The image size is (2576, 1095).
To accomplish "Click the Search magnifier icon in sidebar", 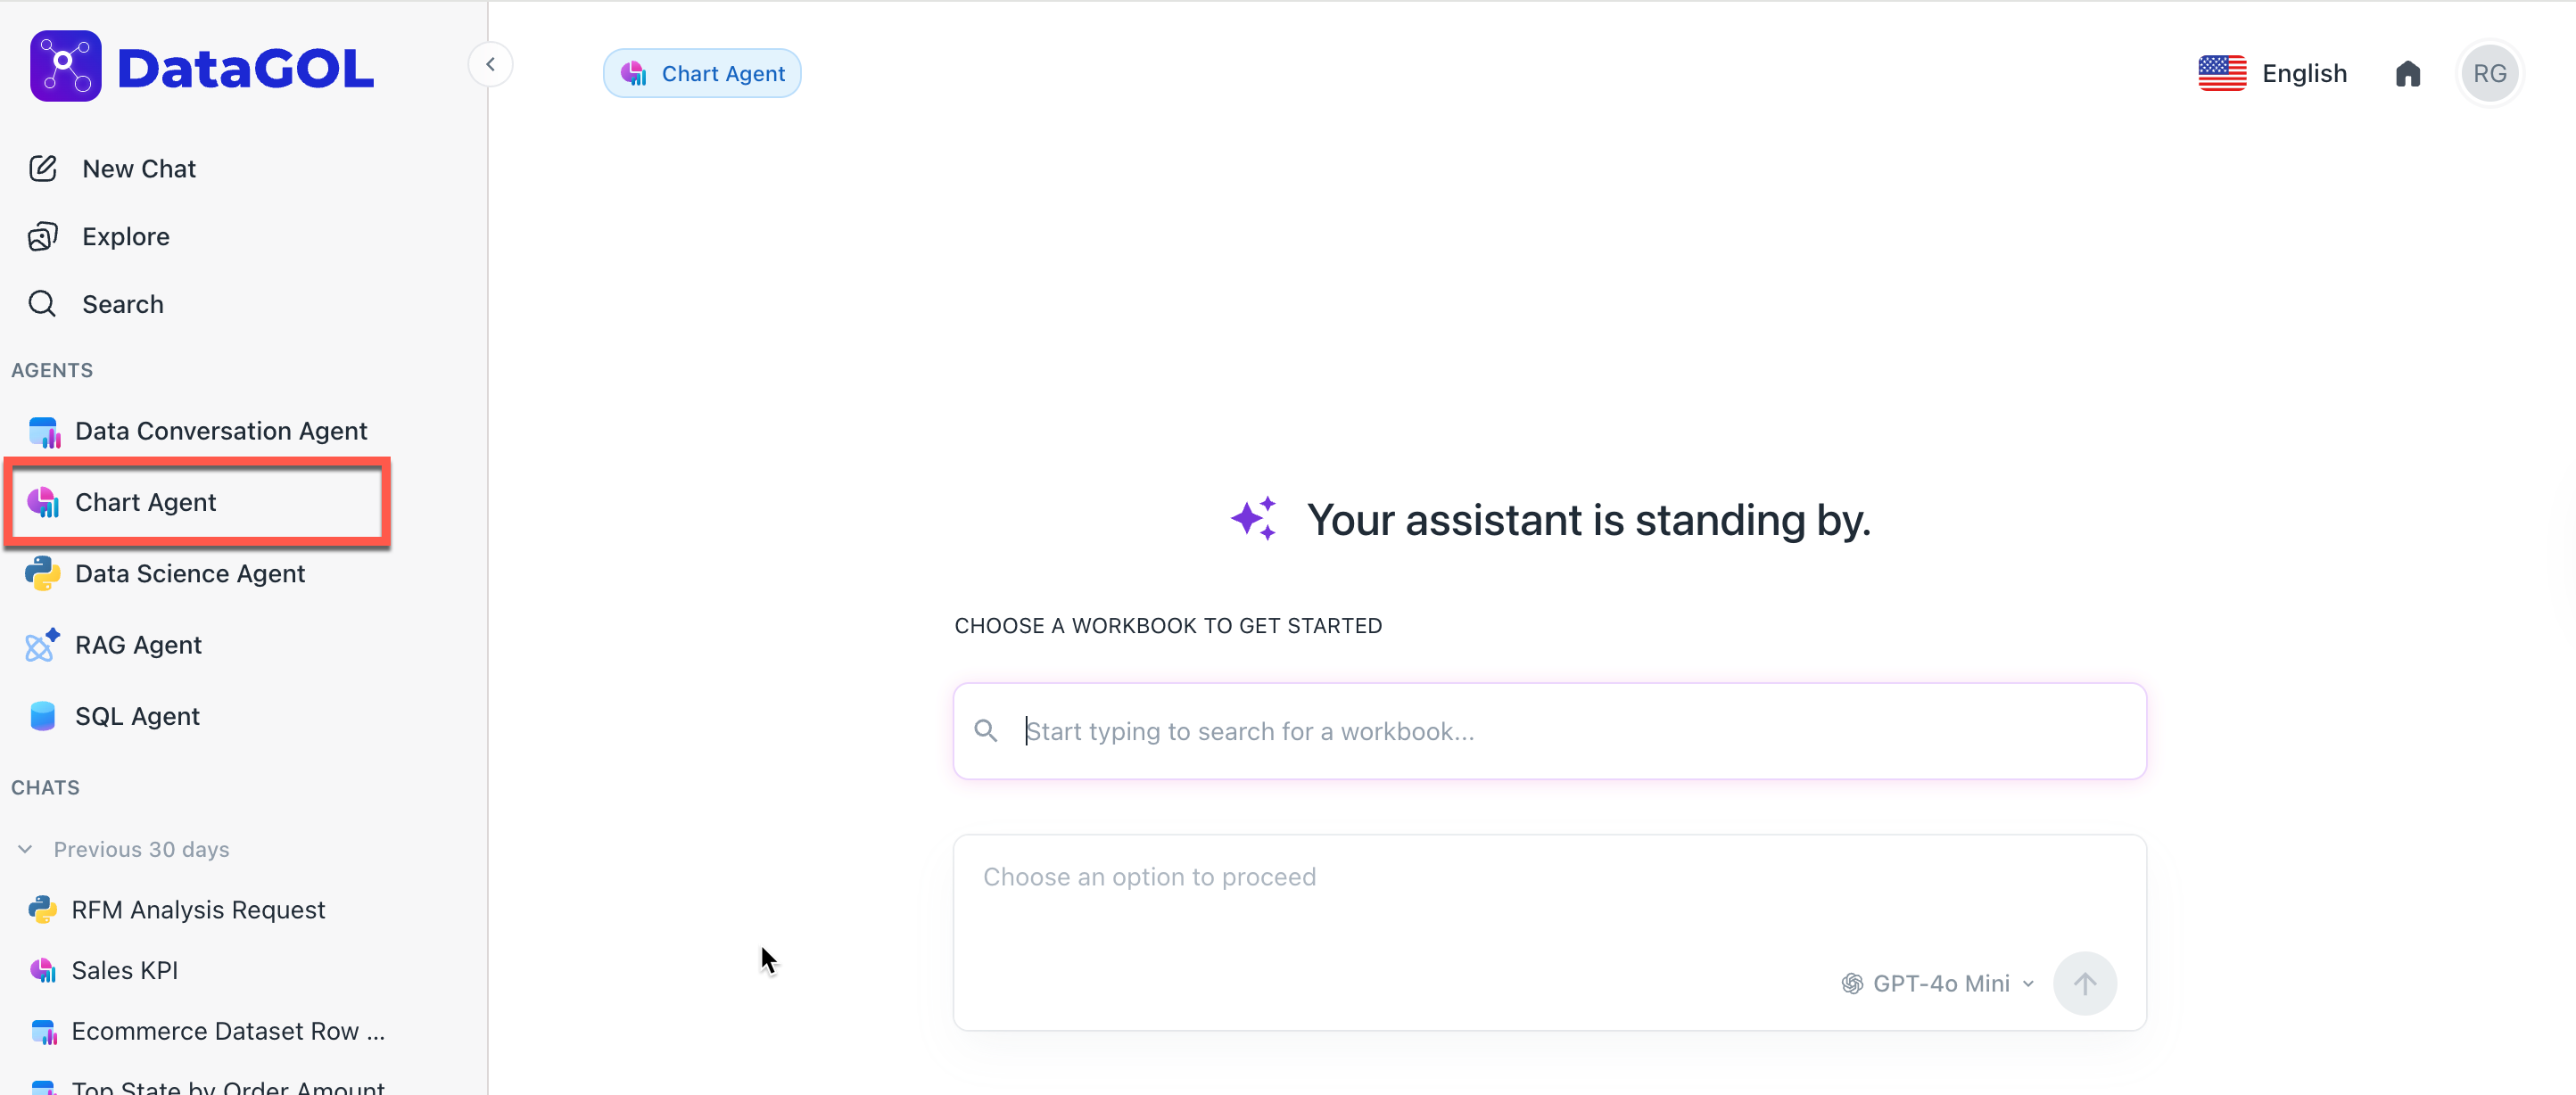I will (43, 304).
